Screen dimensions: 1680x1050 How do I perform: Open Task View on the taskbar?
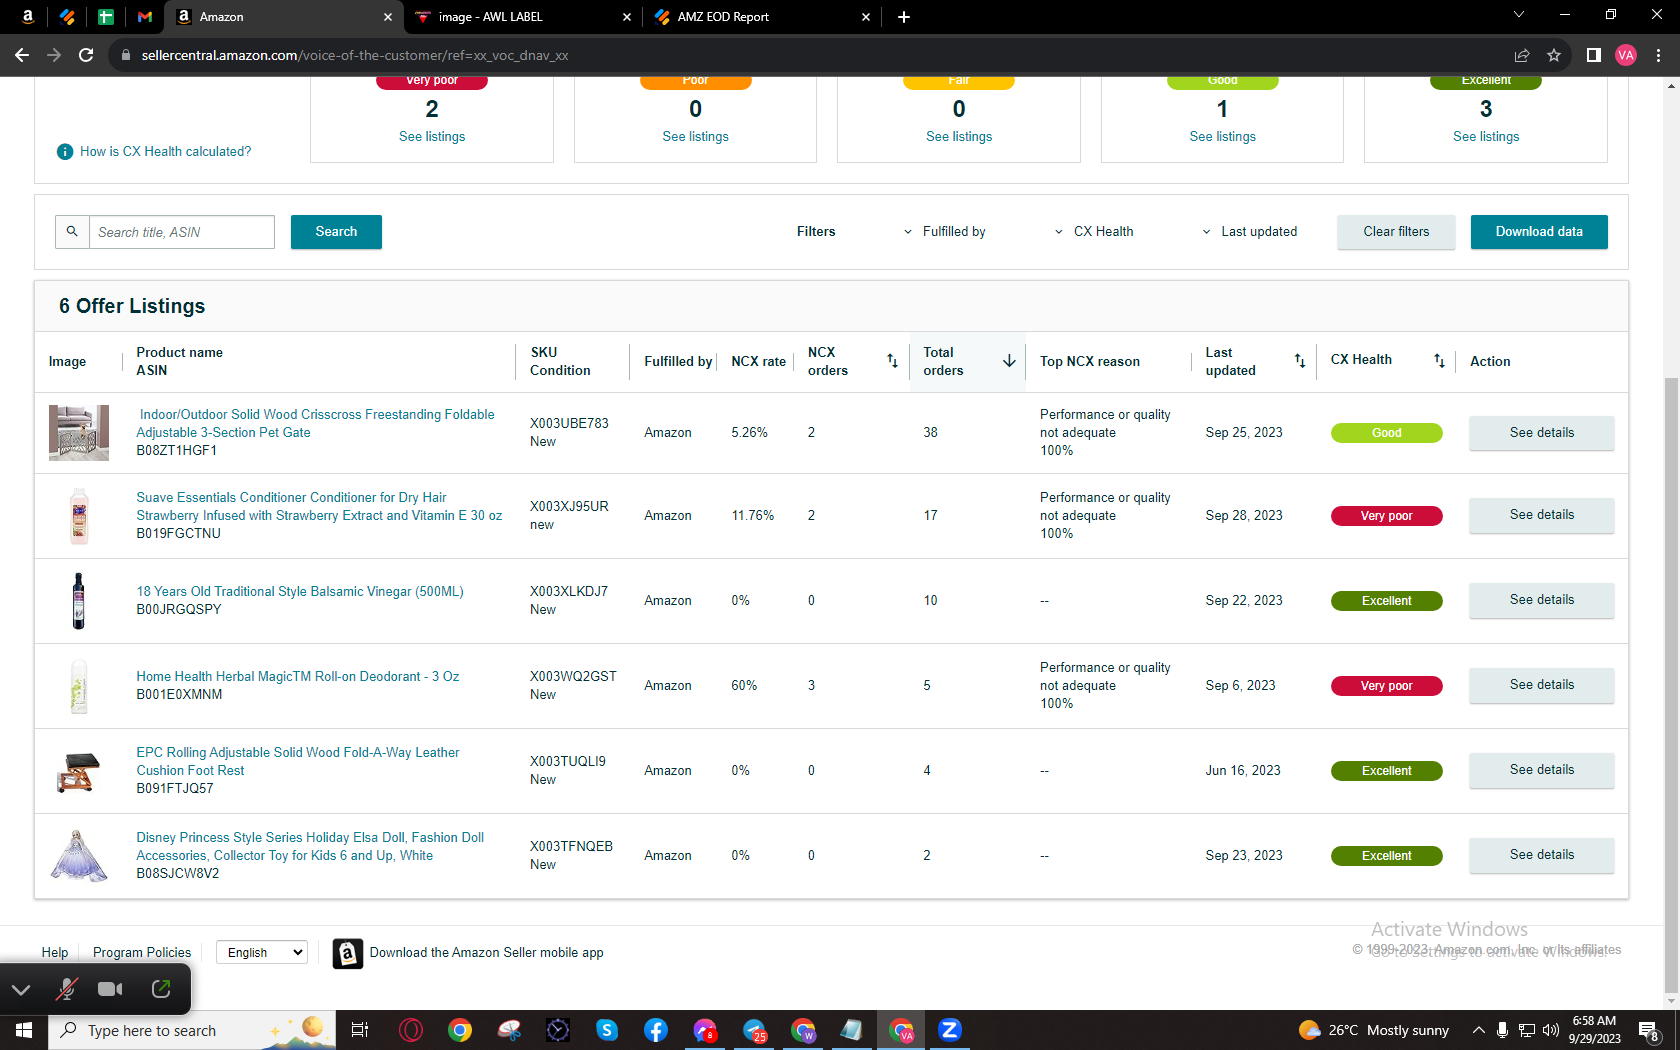360,1030
